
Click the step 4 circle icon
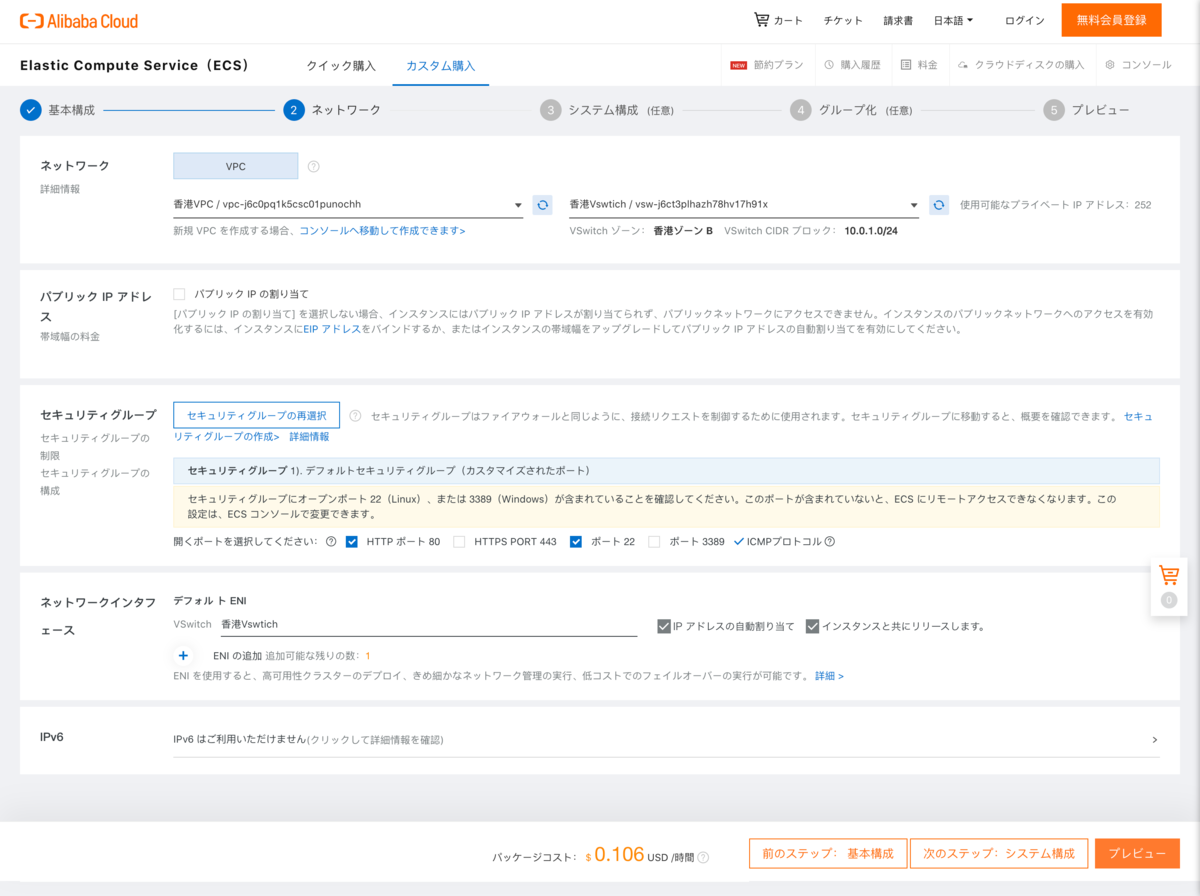pyautogui.click(x=800, y=110)
